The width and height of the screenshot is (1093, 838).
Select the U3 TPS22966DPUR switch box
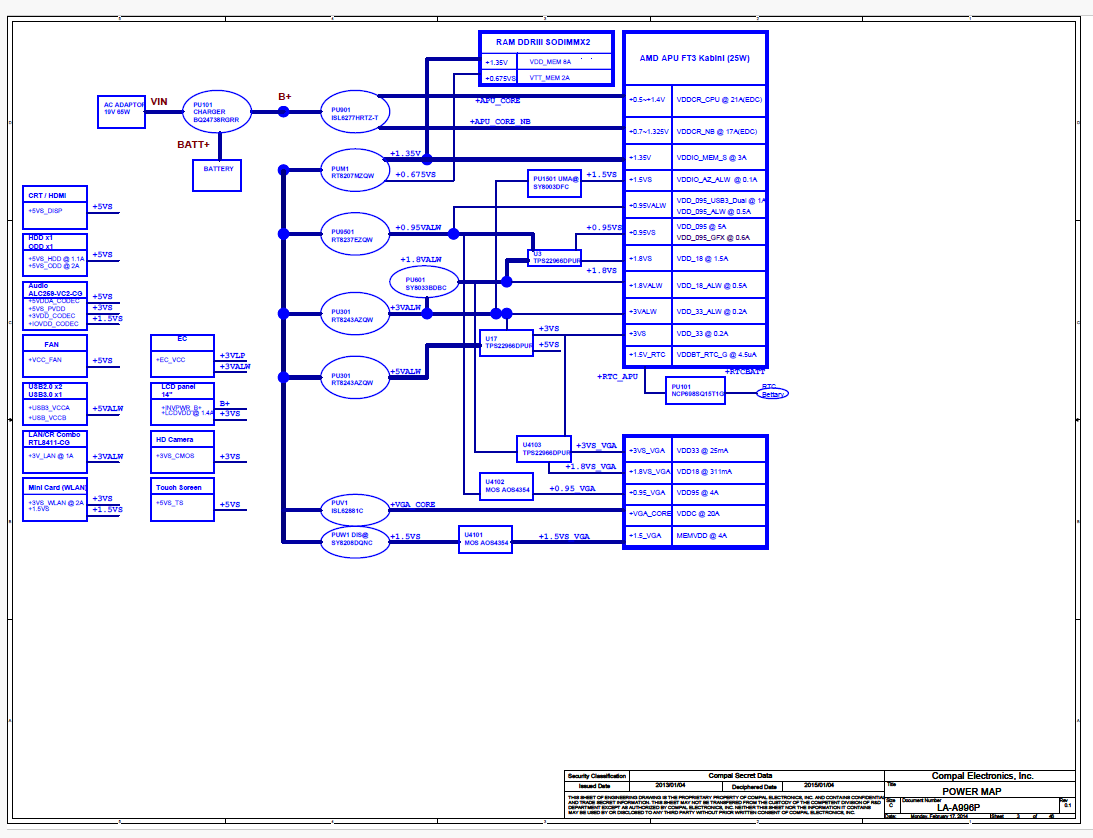[554, 258]
